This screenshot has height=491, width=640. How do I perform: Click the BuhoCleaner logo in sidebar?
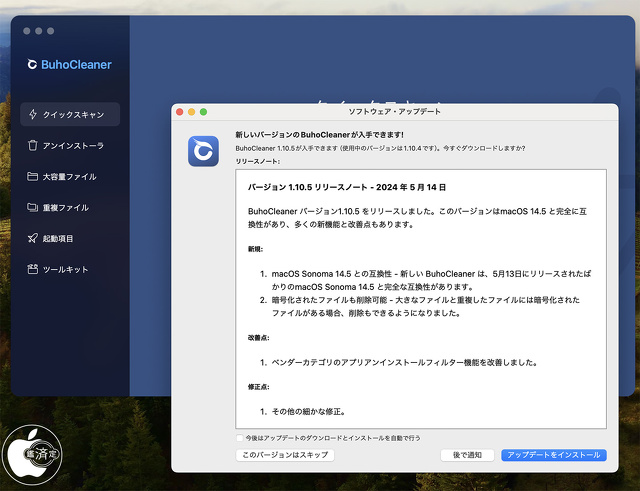click(x=69, y=64)
